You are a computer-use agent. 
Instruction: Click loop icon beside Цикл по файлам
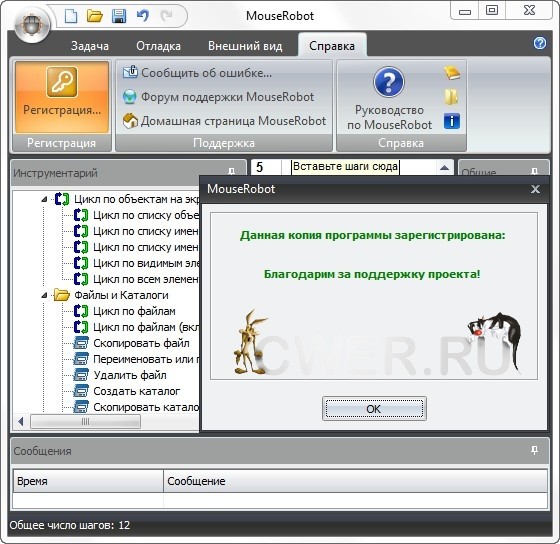click(81, 311)
